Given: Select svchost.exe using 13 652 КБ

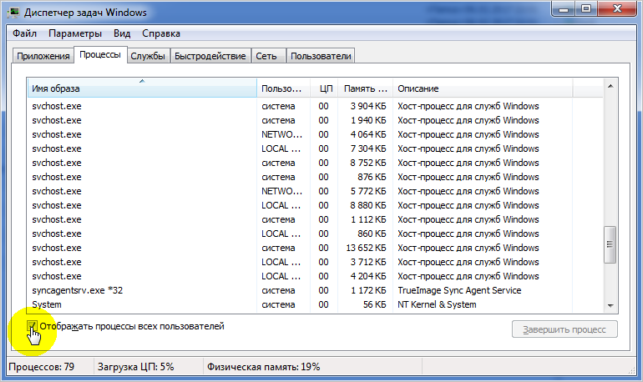Looking at the screenshot, I should point(316,248).
